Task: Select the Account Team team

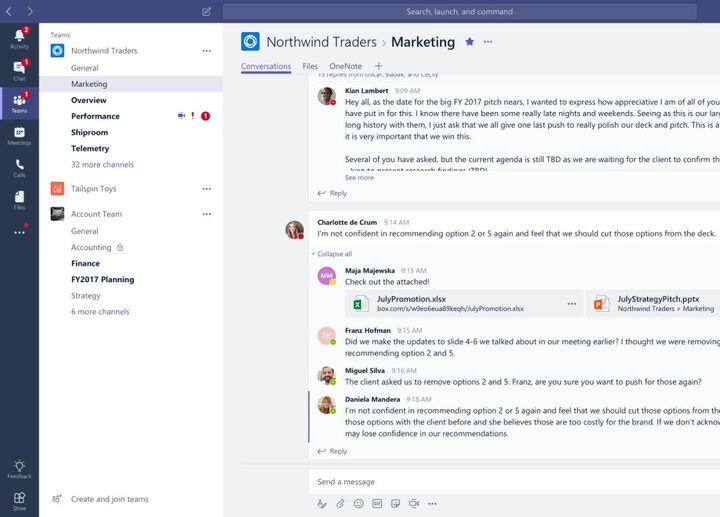Action: tap(96, 214)
